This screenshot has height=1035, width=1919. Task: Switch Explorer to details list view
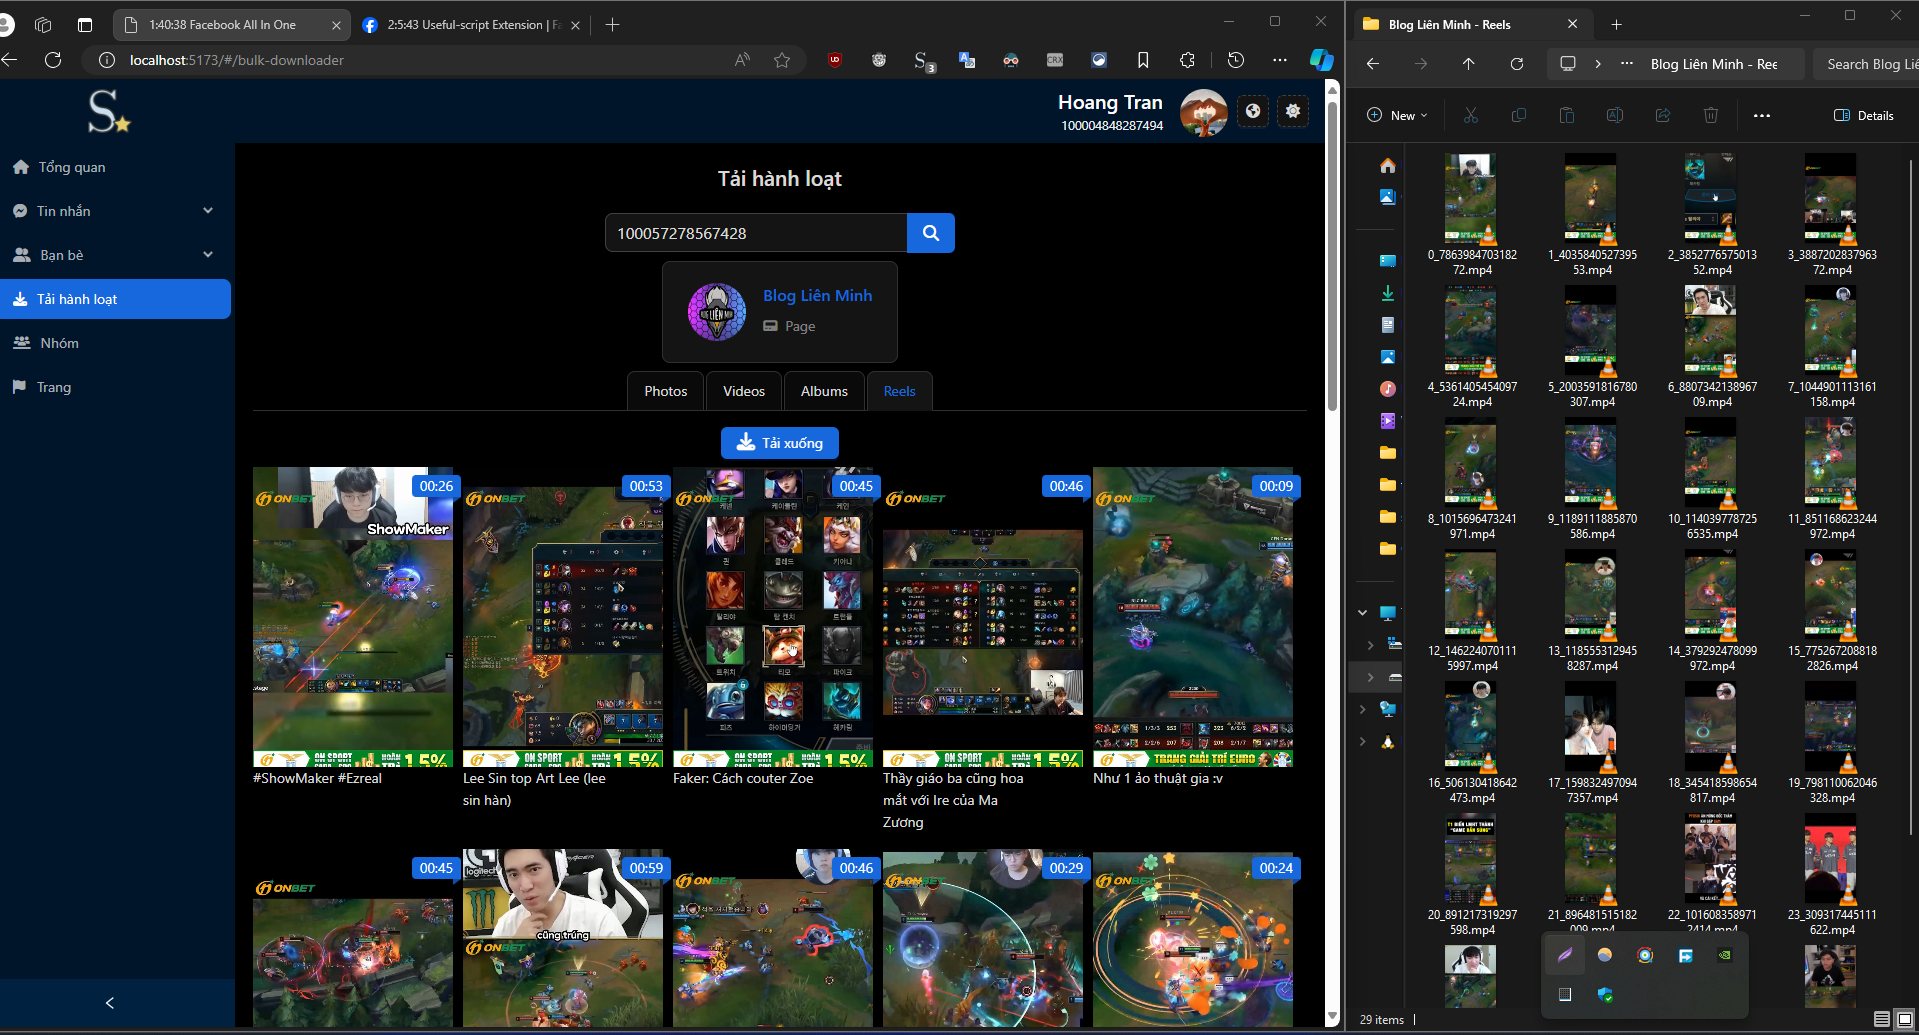pos(1881,1019)
